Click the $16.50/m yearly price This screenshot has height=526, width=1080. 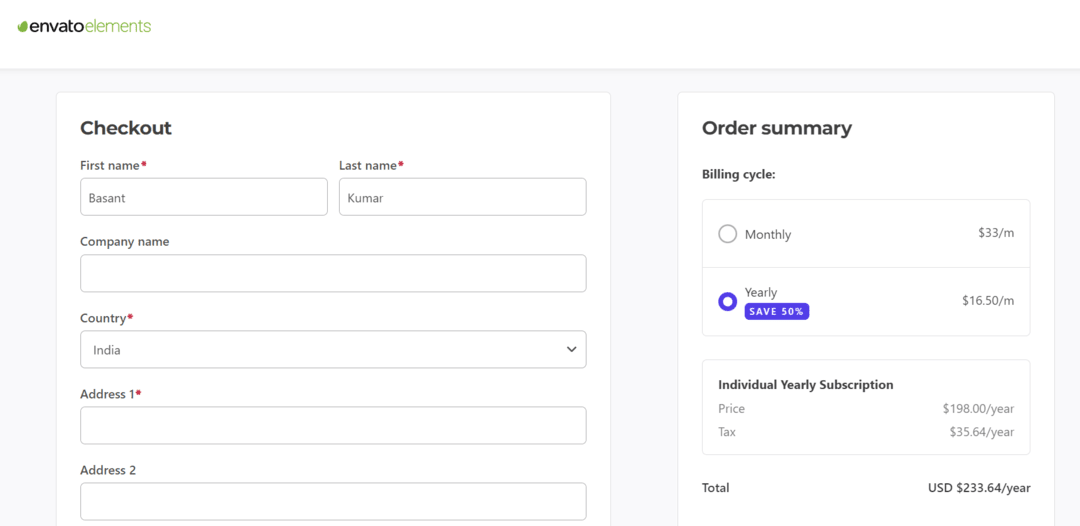tap(987, 301)
